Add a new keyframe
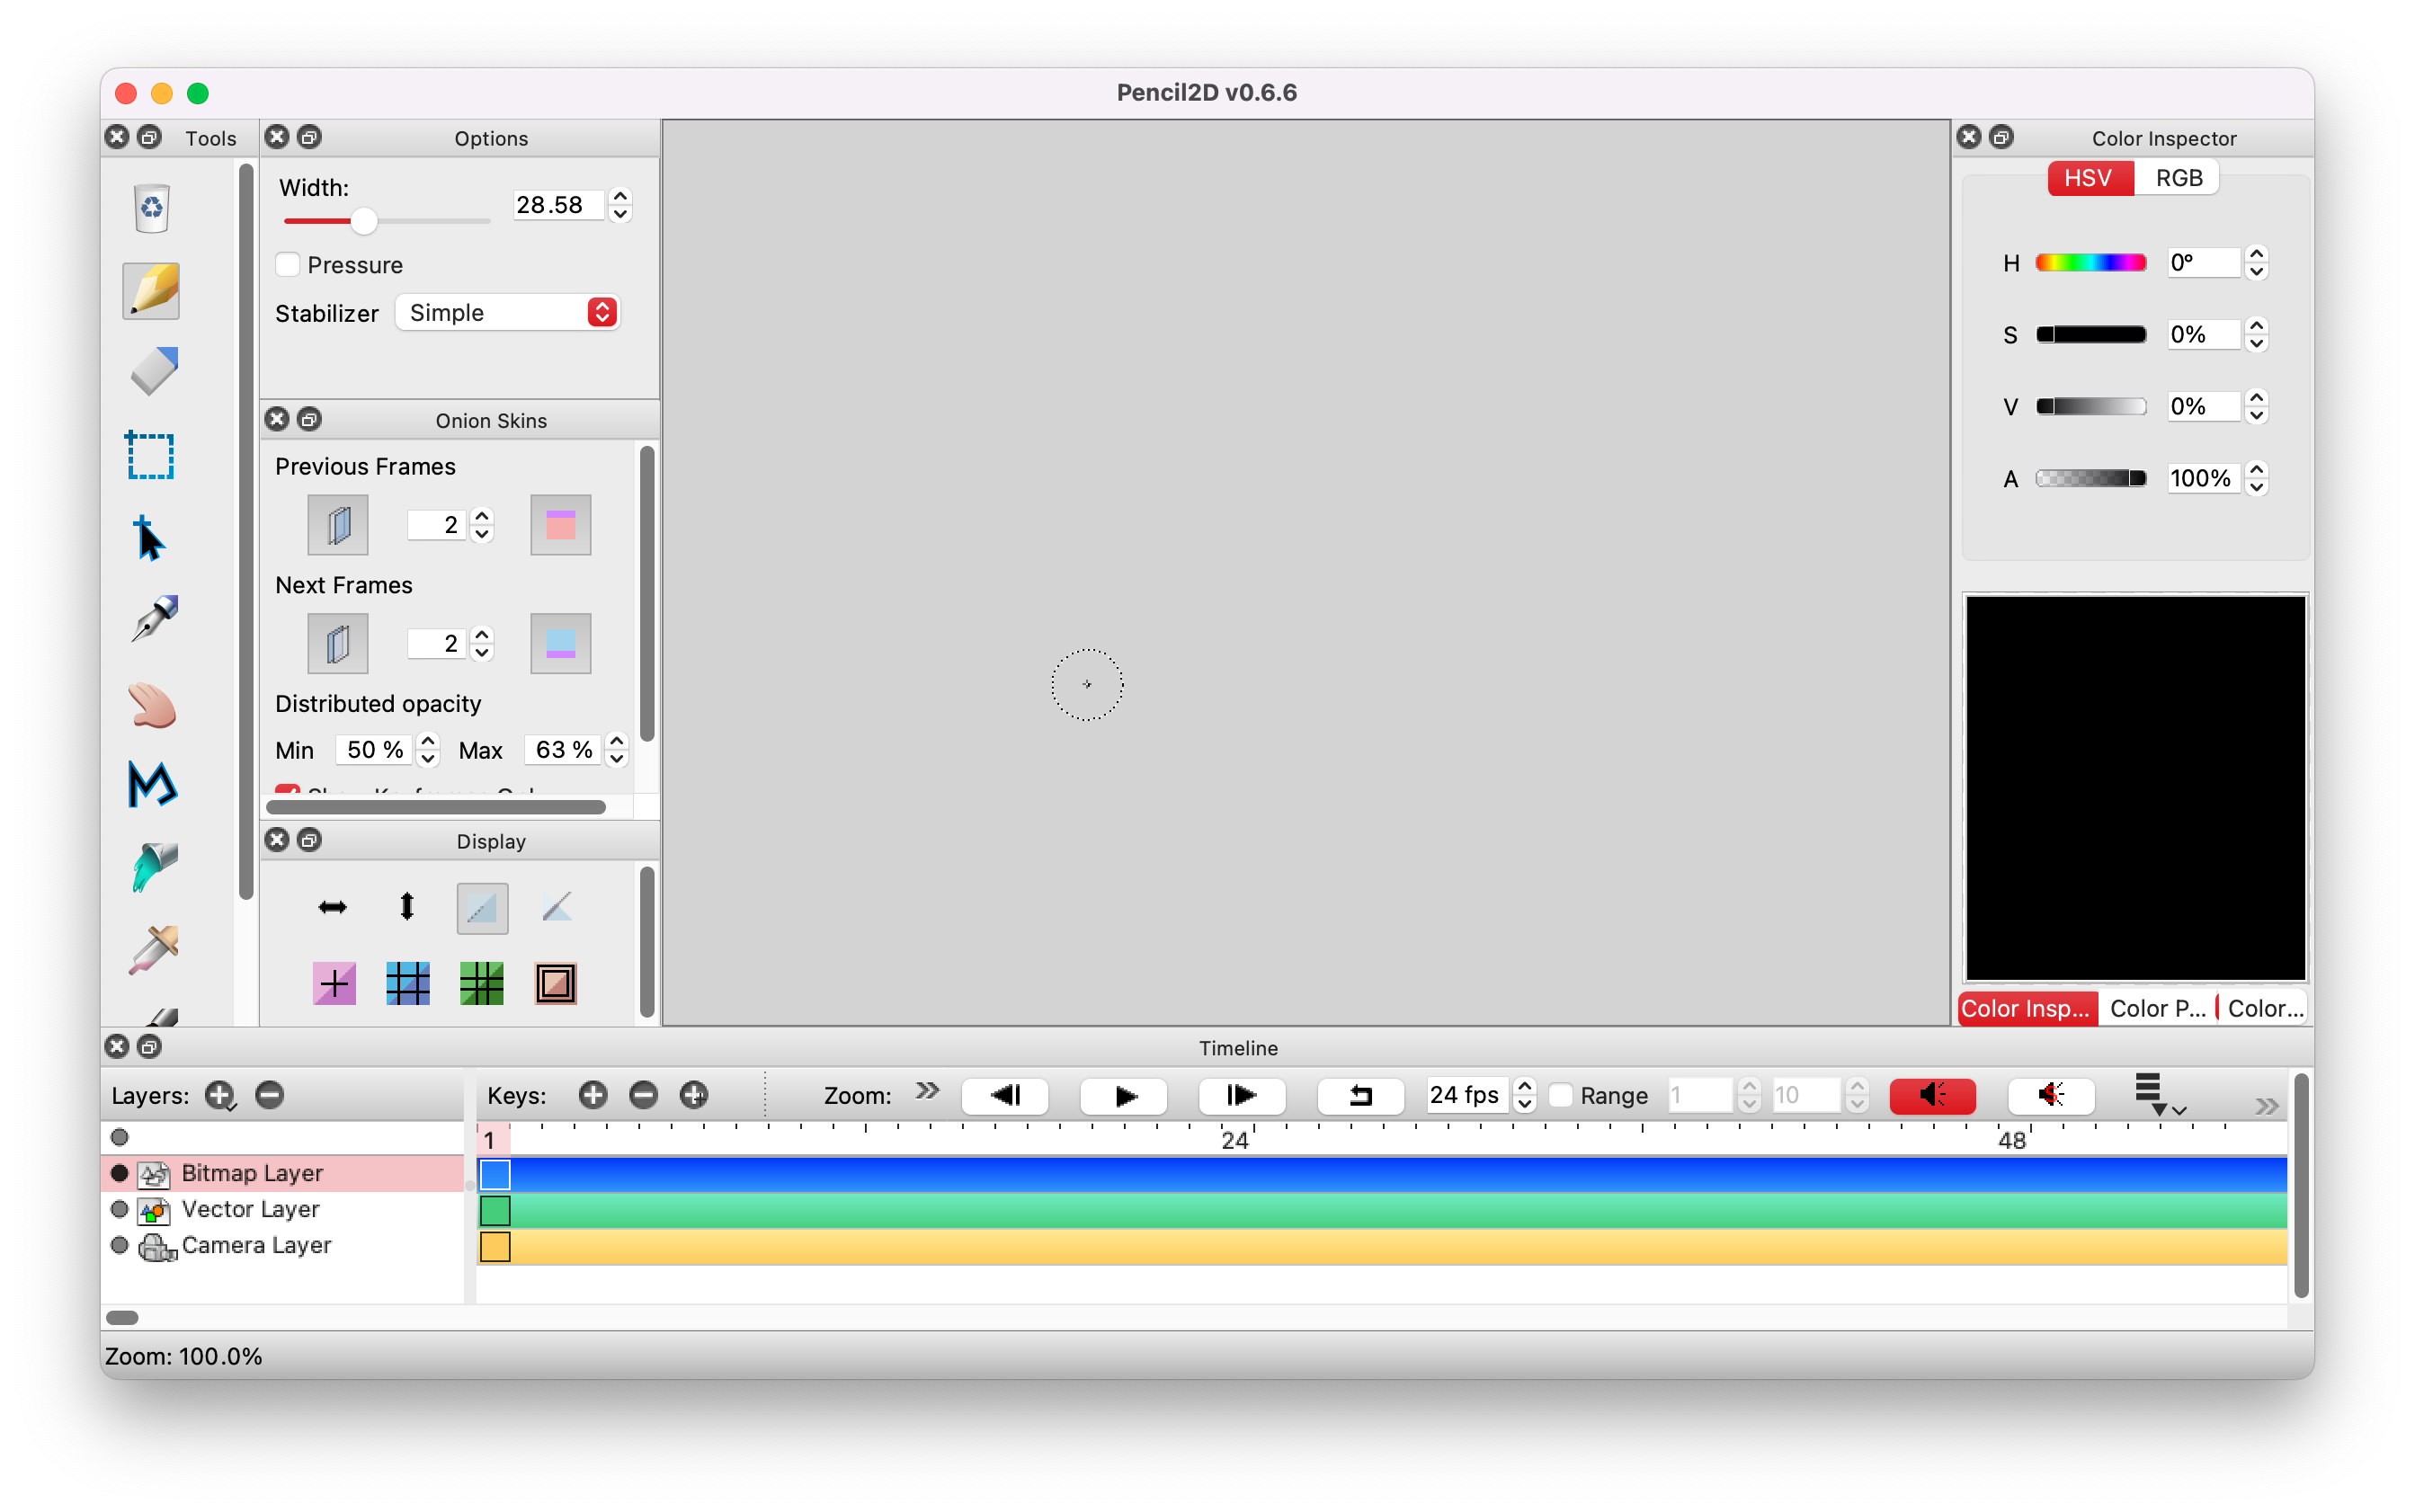This screenshot has width=2415, height=1512. click(x=593, y=1096)
